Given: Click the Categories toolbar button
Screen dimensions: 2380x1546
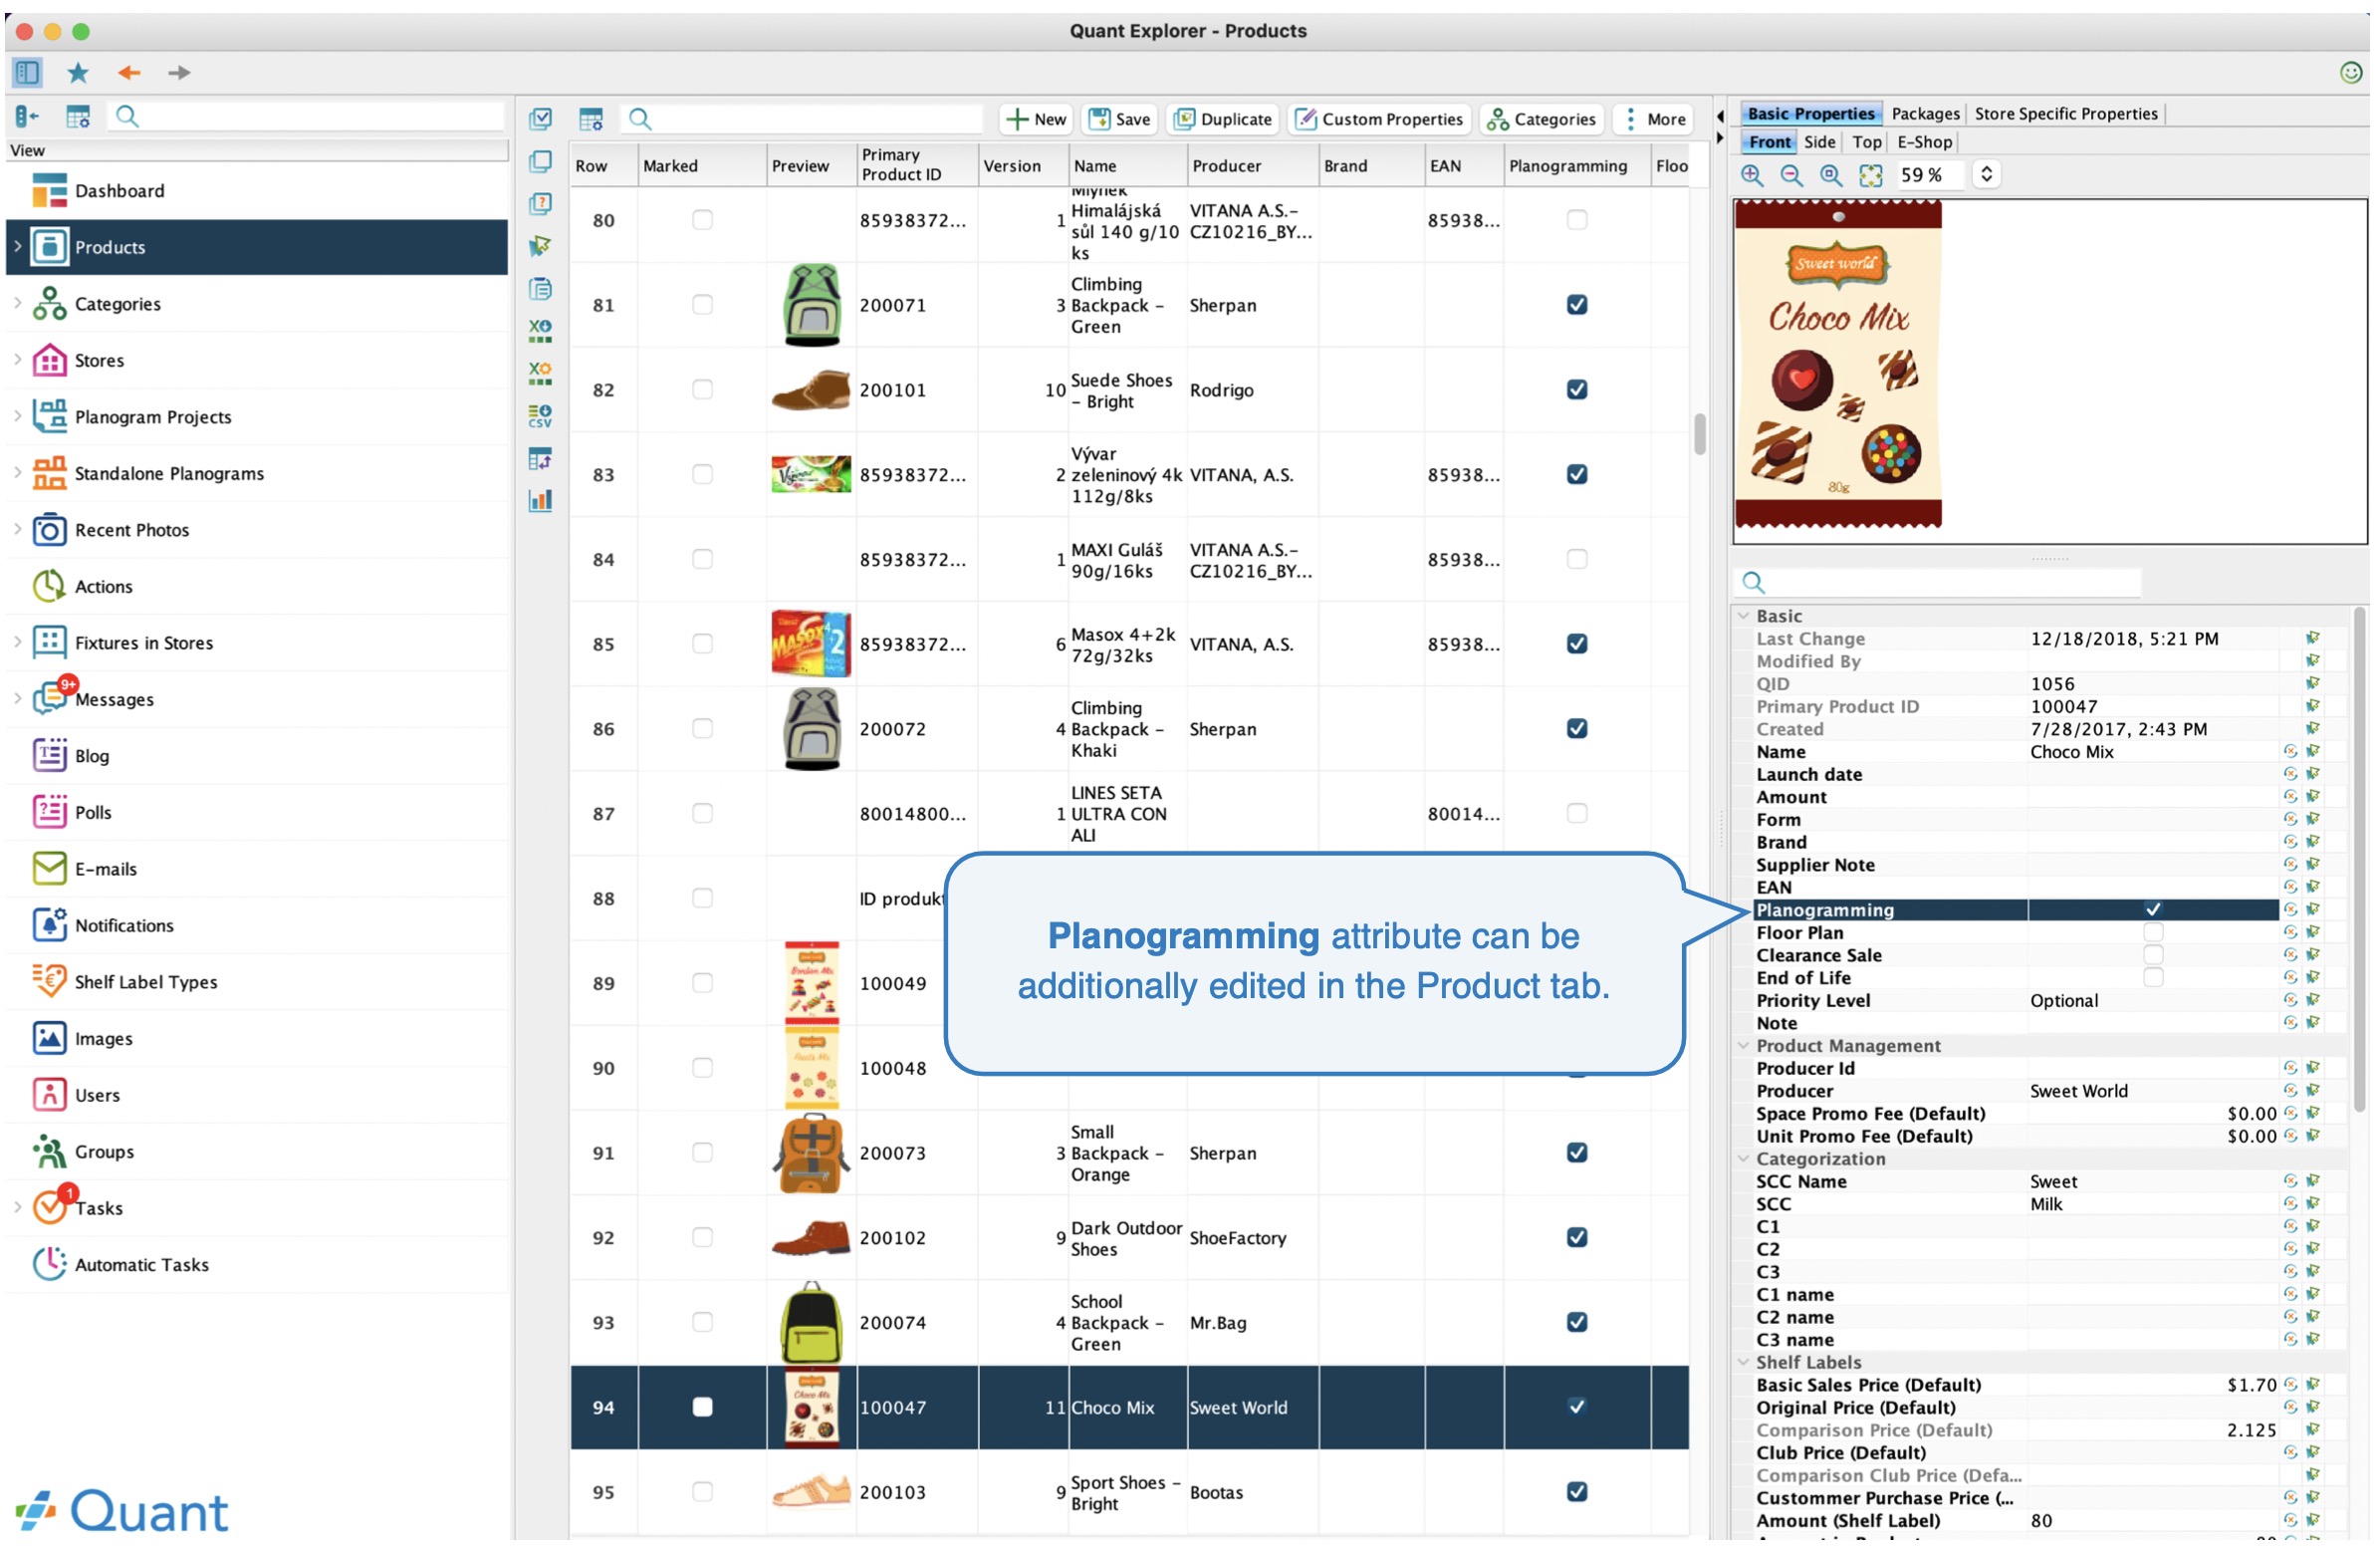Looking at the screenshot, I should click(1541, 119).
